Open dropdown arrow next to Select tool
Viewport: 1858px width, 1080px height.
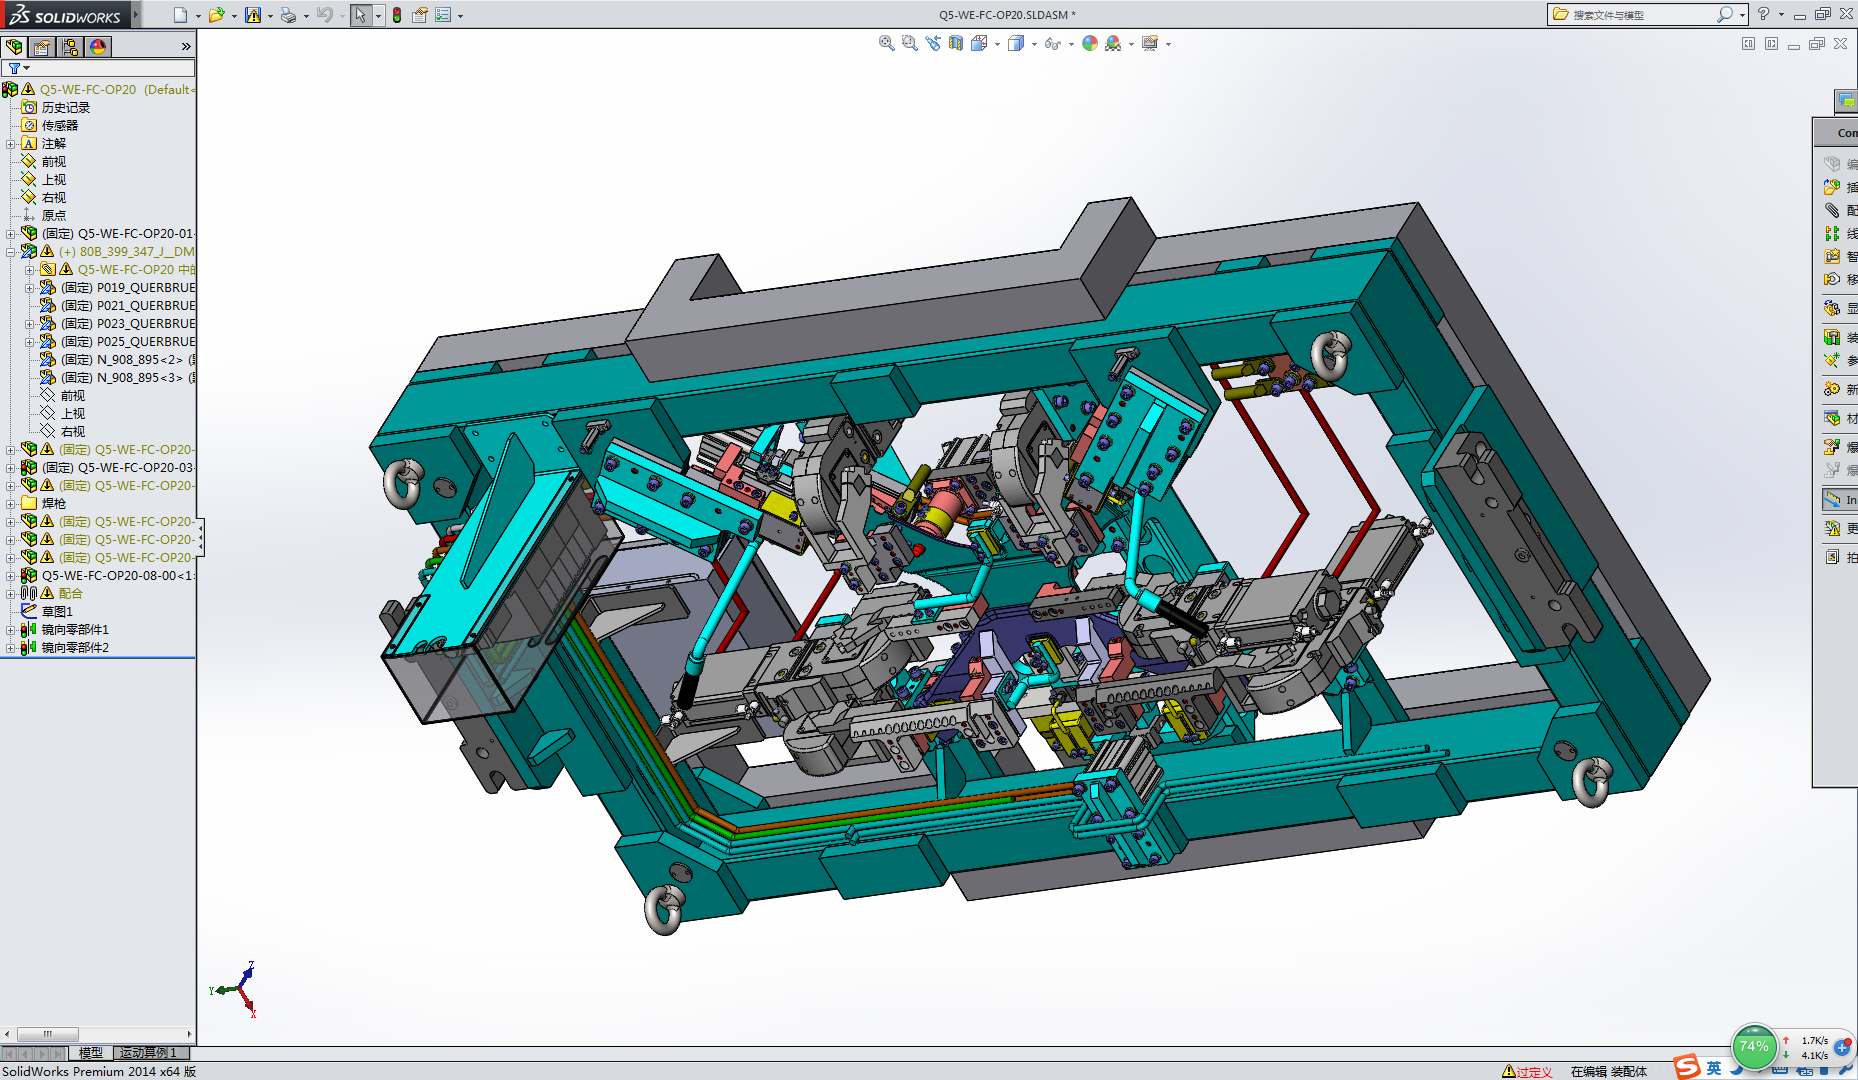tap(378, 16)
